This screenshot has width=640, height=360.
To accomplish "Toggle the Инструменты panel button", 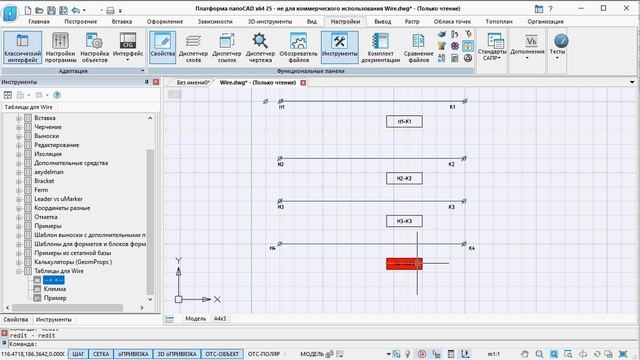I will (340, 47).
